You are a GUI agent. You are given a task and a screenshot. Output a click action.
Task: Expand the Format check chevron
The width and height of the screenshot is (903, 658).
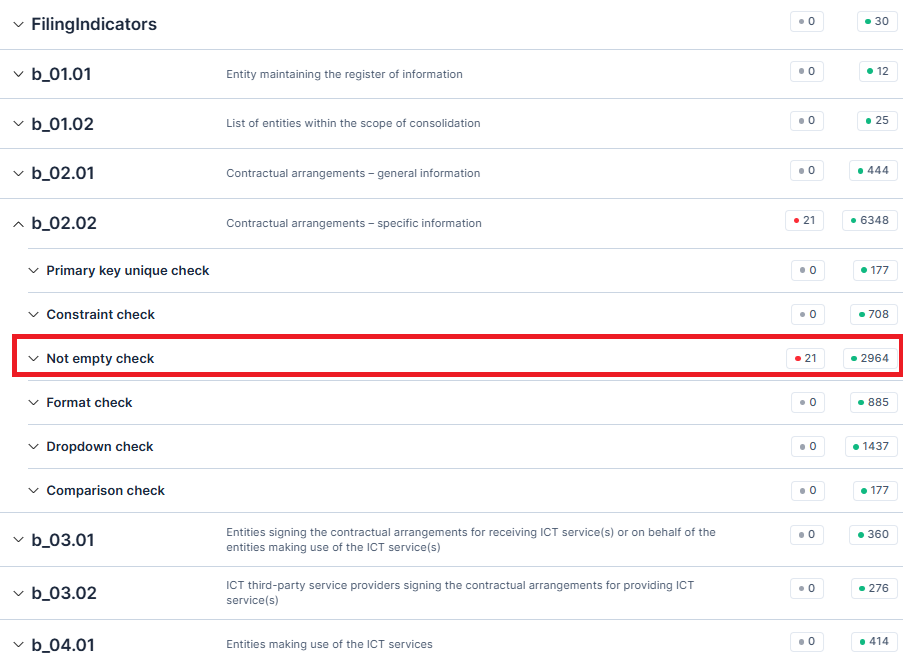point(33,403)
